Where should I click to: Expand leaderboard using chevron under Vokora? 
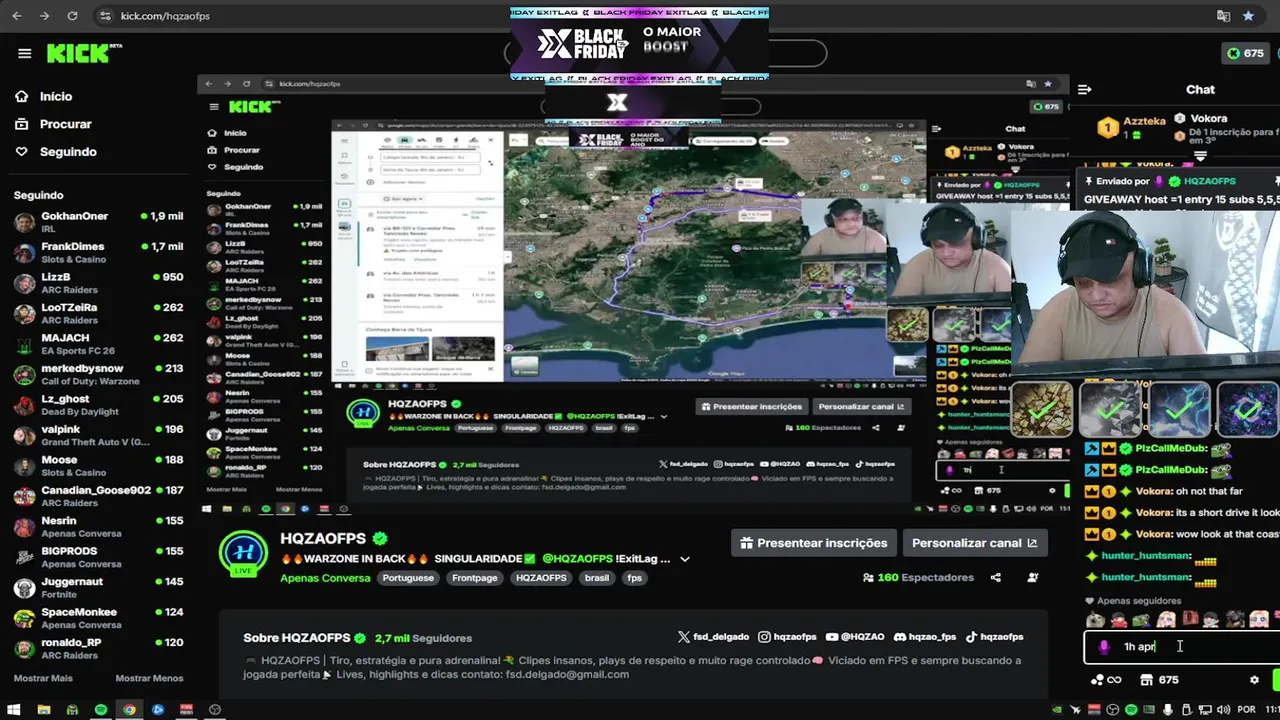(1200, 155)
